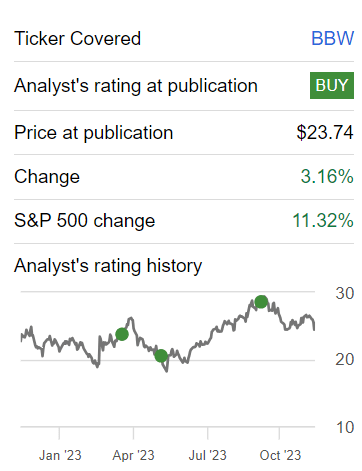The width and height of the screenshot is (362, 471).
Task: Select the $23.74 price value
Action: (325, 132)
